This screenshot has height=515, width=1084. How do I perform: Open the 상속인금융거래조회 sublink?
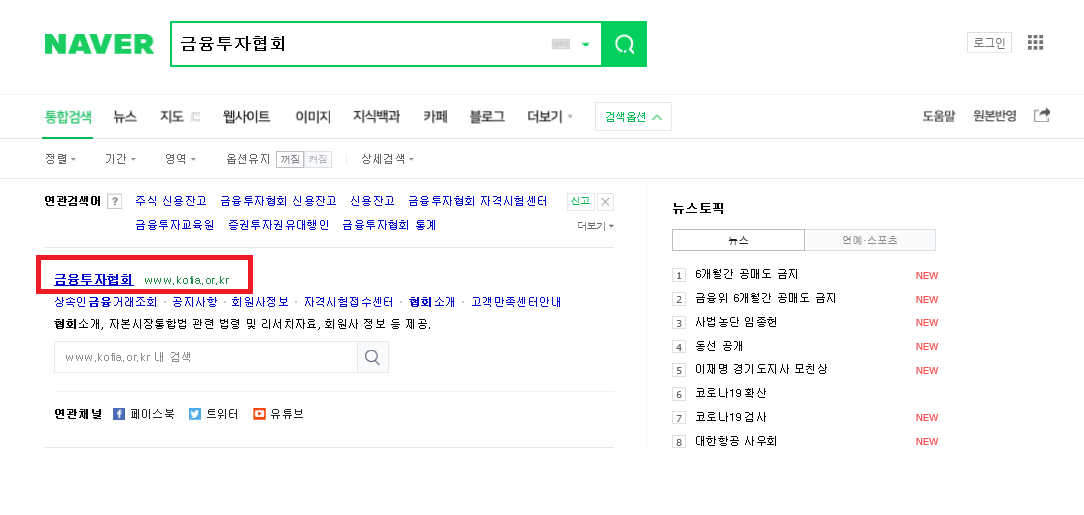[x=106, y=302]
